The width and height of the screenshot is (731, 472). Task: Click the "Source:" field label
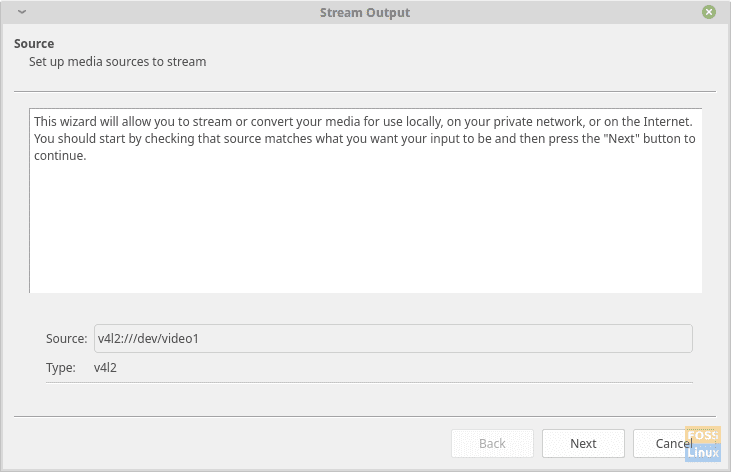click(x=67, y=338)
